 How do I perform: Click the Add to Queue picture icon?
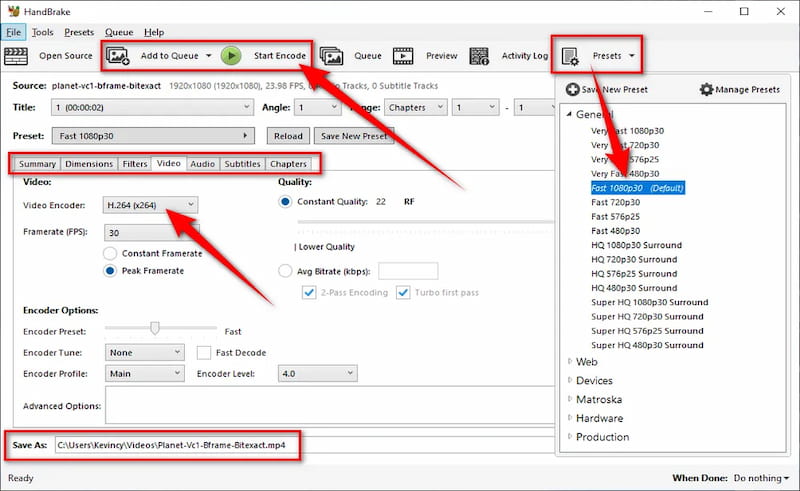pos(118,56)
